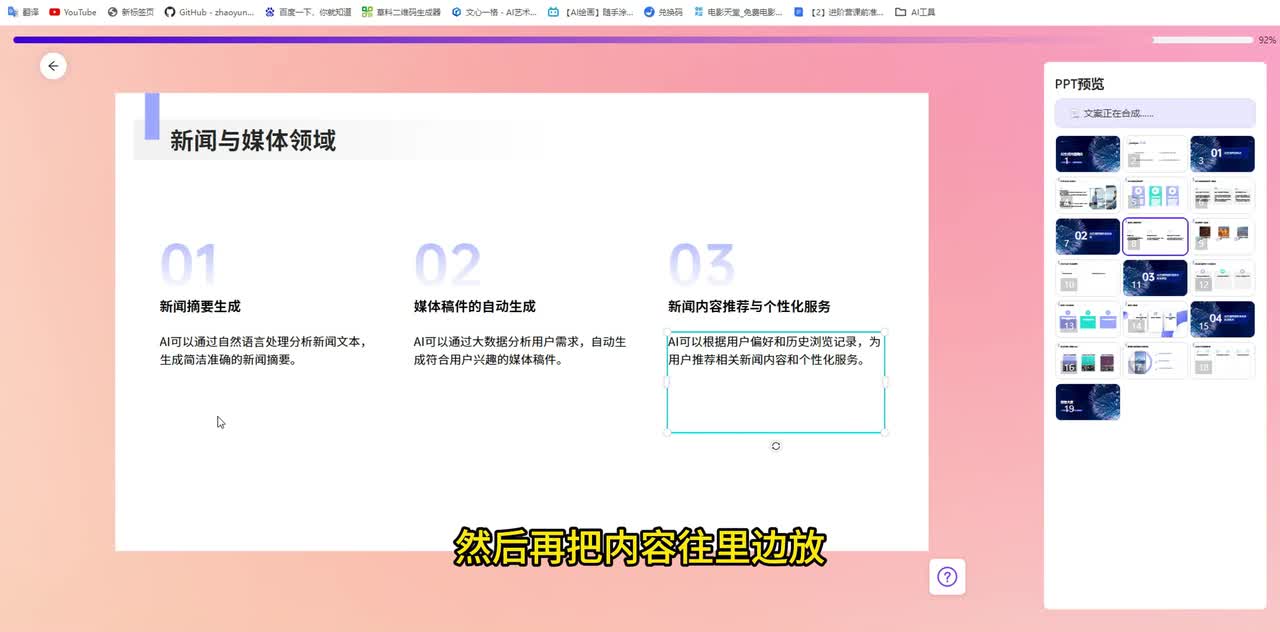Select slide 11 thumbnail with the 03 section cover
Image resolution: width=1280 pixels, height=632 pixels.
[1154, 278]
